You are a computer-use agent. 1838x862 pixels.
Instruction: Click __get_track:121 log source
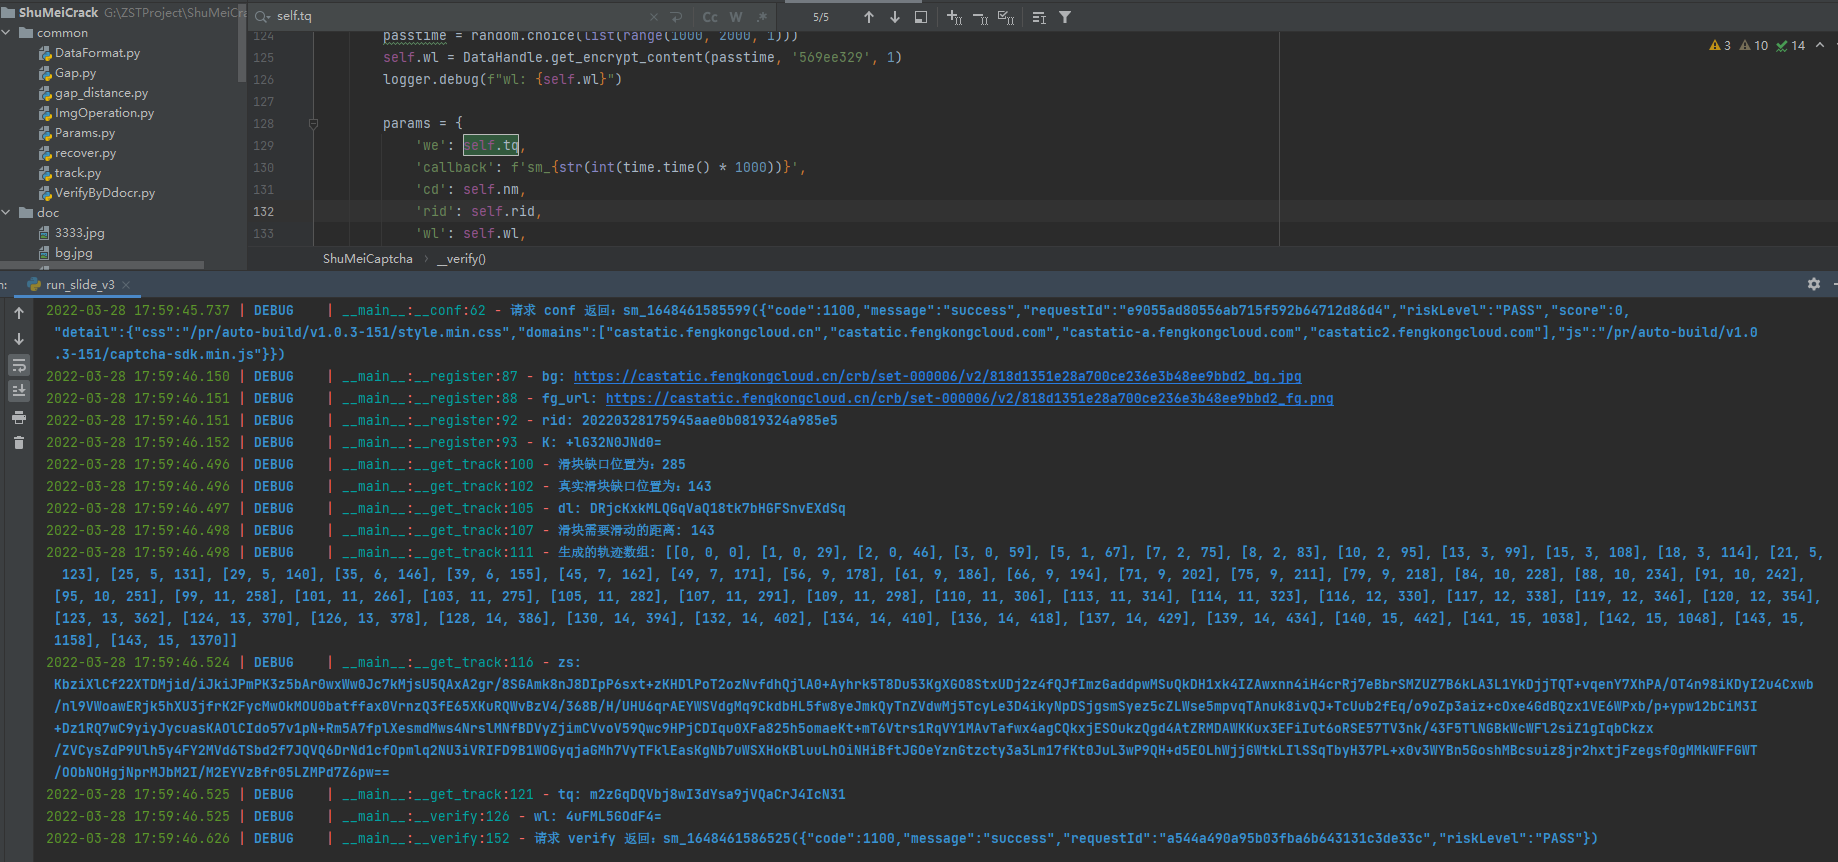[x=437, y=795]
